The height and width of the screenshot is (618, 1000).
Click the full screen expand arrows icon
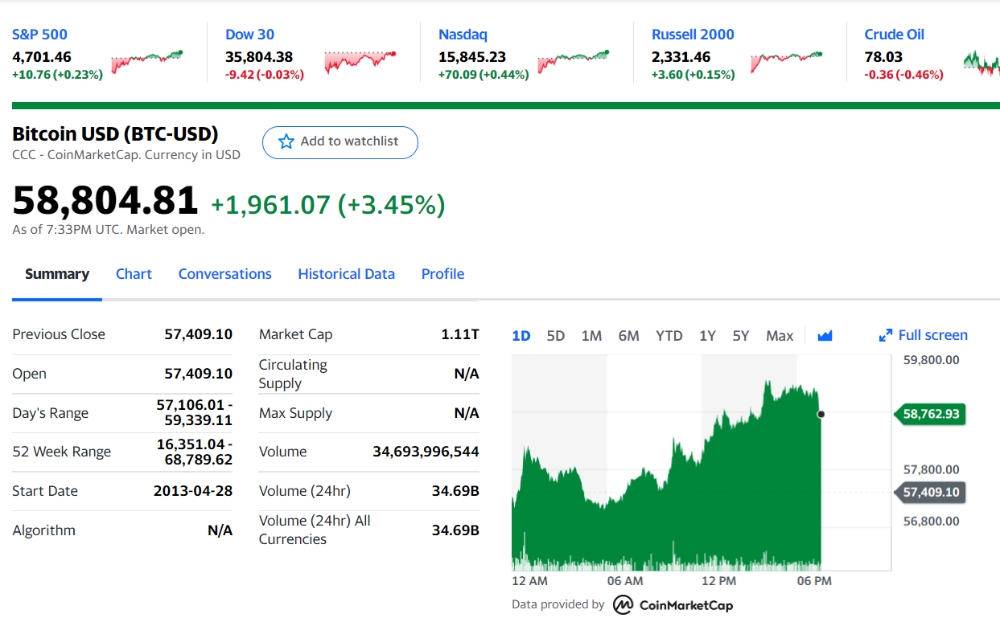click(885, 335)
